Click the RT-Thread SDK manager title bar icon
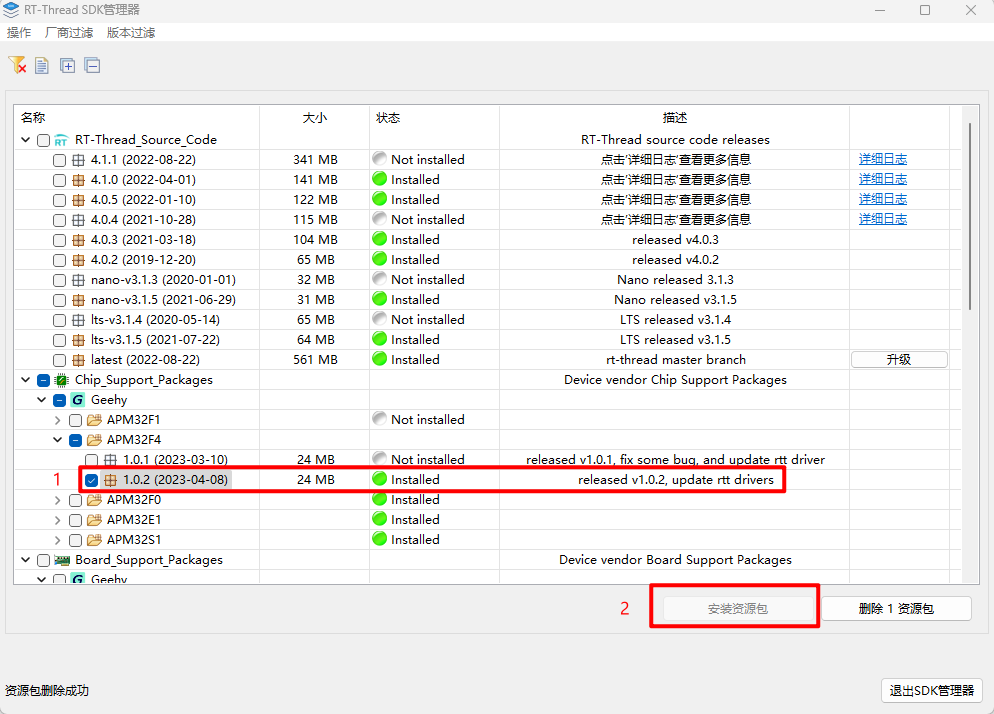 tap(11, 10)
